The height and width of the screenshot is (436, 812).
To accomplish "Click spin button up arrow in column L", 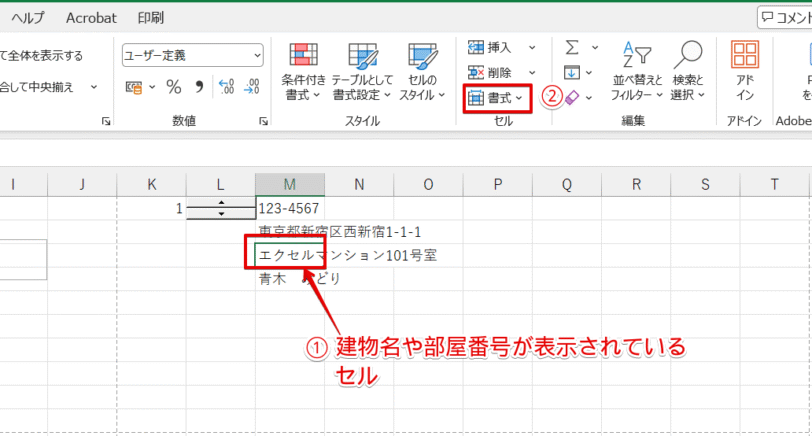I will tap(221, 203).
